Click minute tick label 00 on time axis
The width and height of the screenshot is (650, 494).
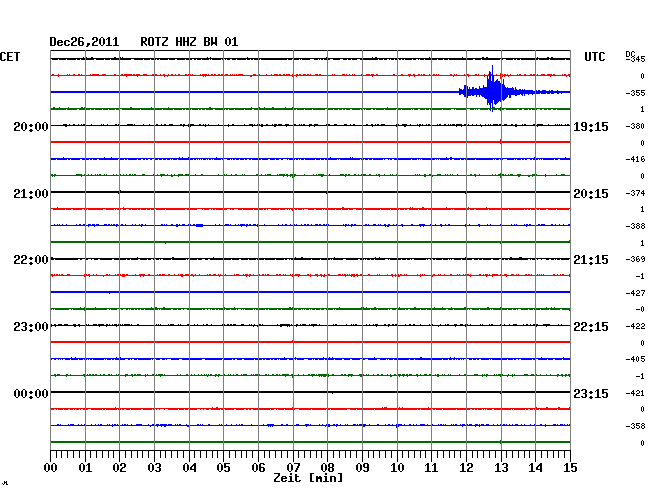pyautogui.click(x=51, y=468)
